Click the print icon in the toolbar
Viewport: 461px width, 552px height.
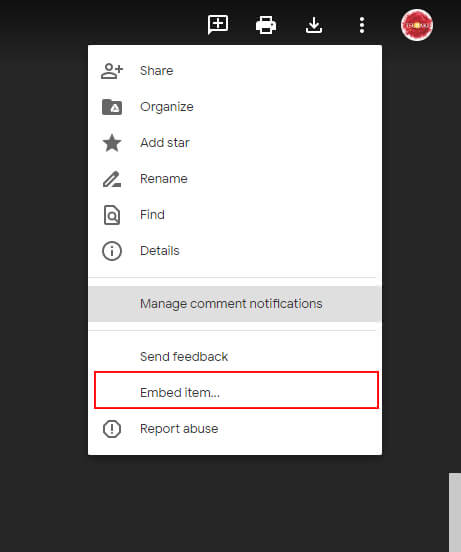(266, 25)
